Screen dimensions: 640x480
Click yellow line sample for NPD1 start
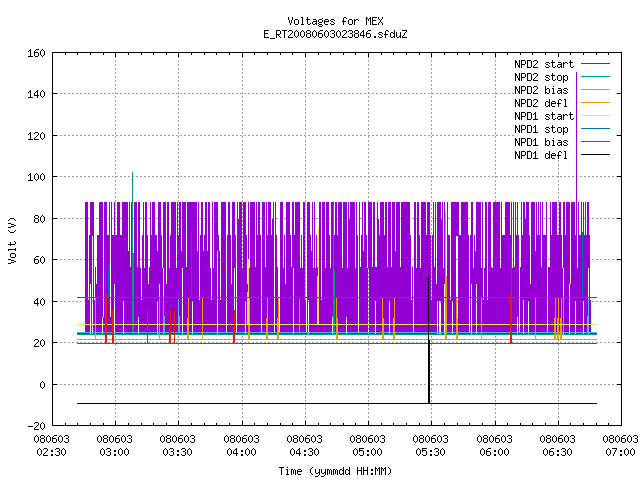595,116
